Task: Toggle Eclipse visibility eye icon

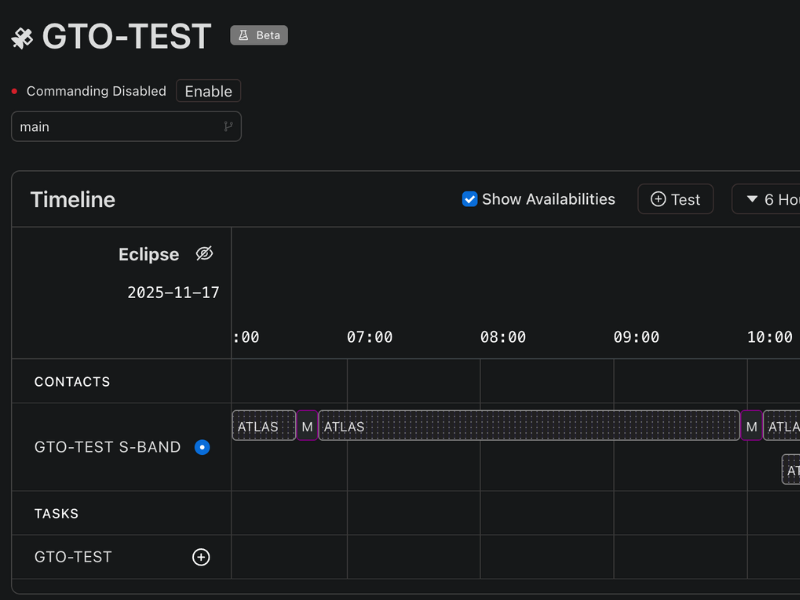Action: 204,254
